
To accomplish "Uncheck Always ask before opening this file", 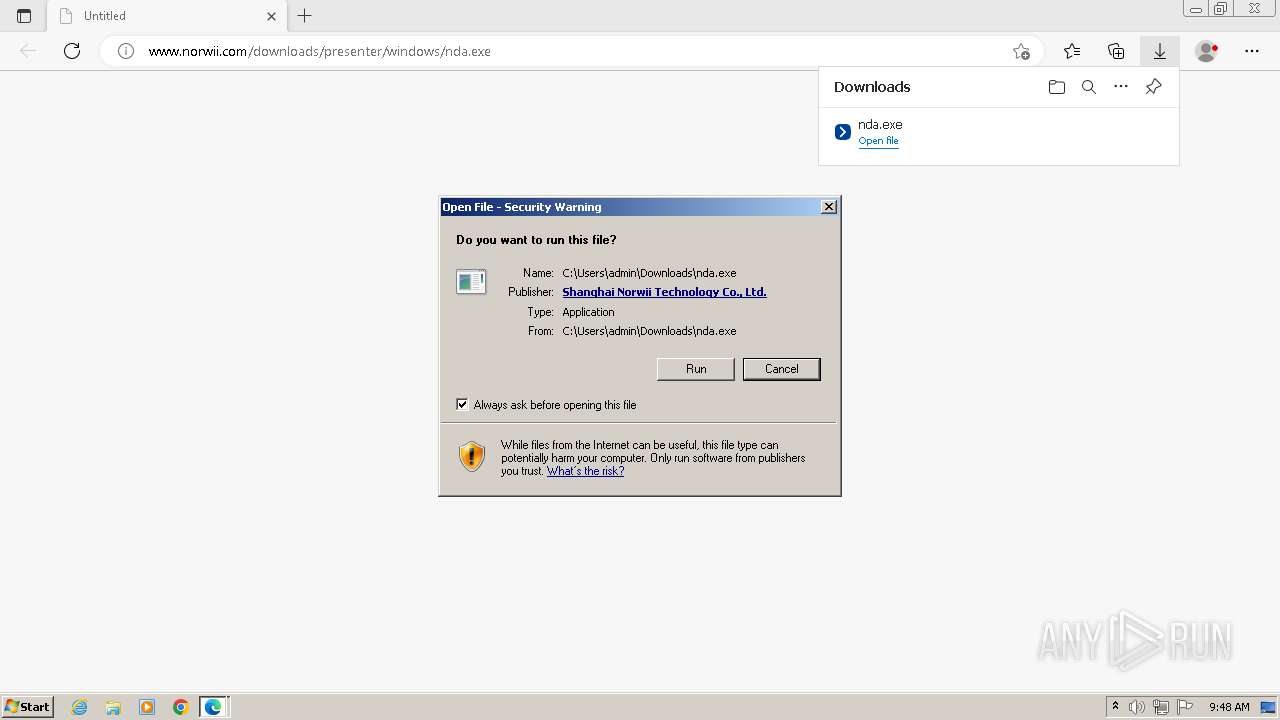I will pos(462,405).
